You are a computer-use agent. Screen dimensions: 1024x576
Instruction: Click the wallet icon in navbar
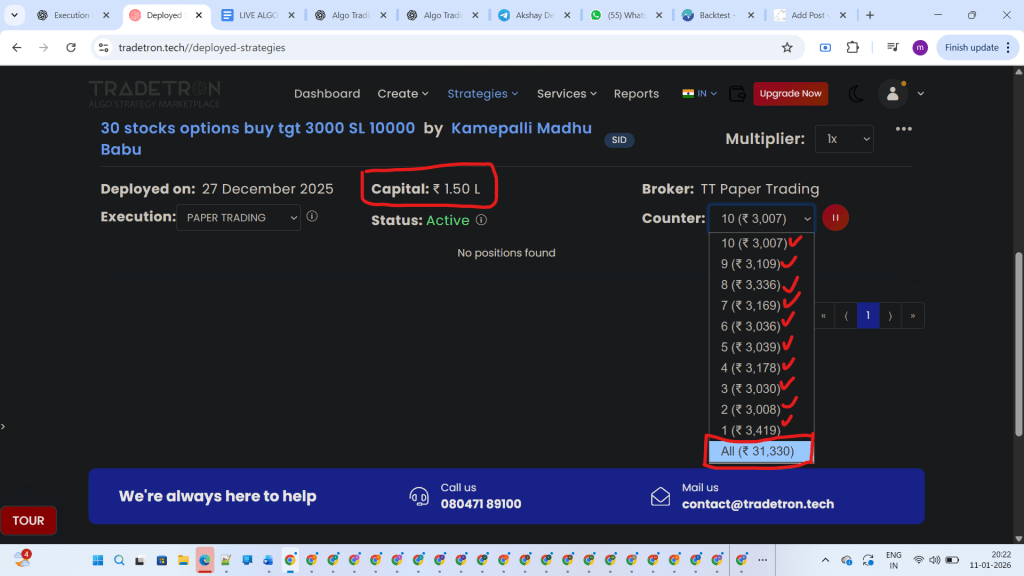(x=737, y=94)
